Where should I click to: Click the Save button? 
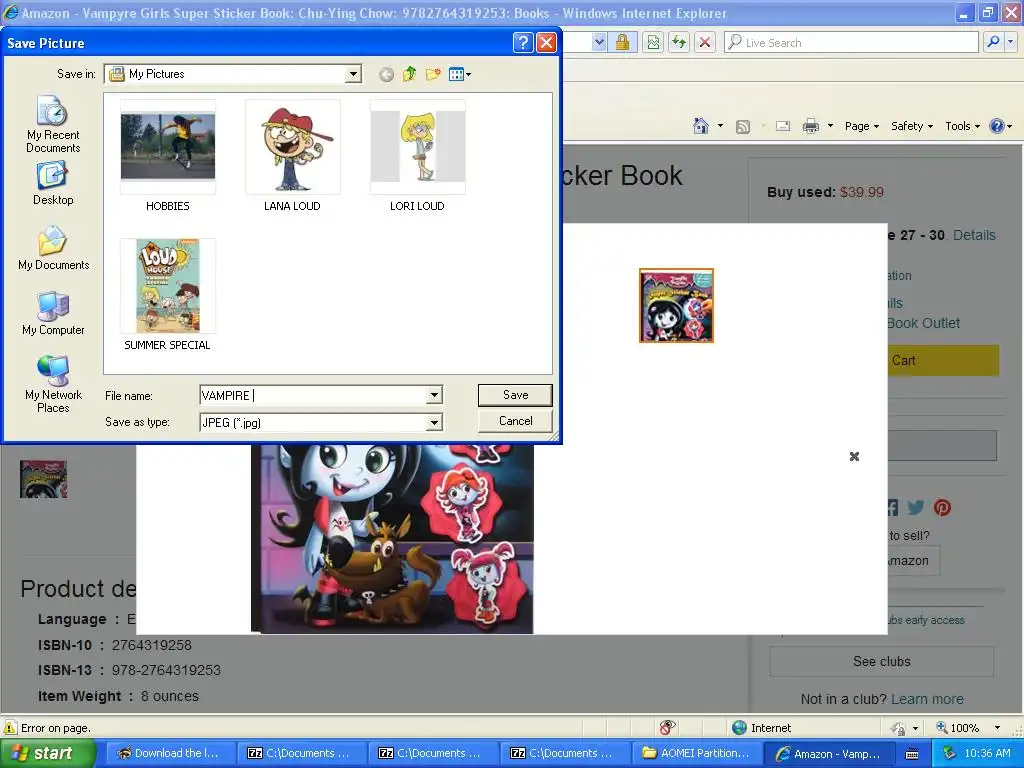coord(515,394)
